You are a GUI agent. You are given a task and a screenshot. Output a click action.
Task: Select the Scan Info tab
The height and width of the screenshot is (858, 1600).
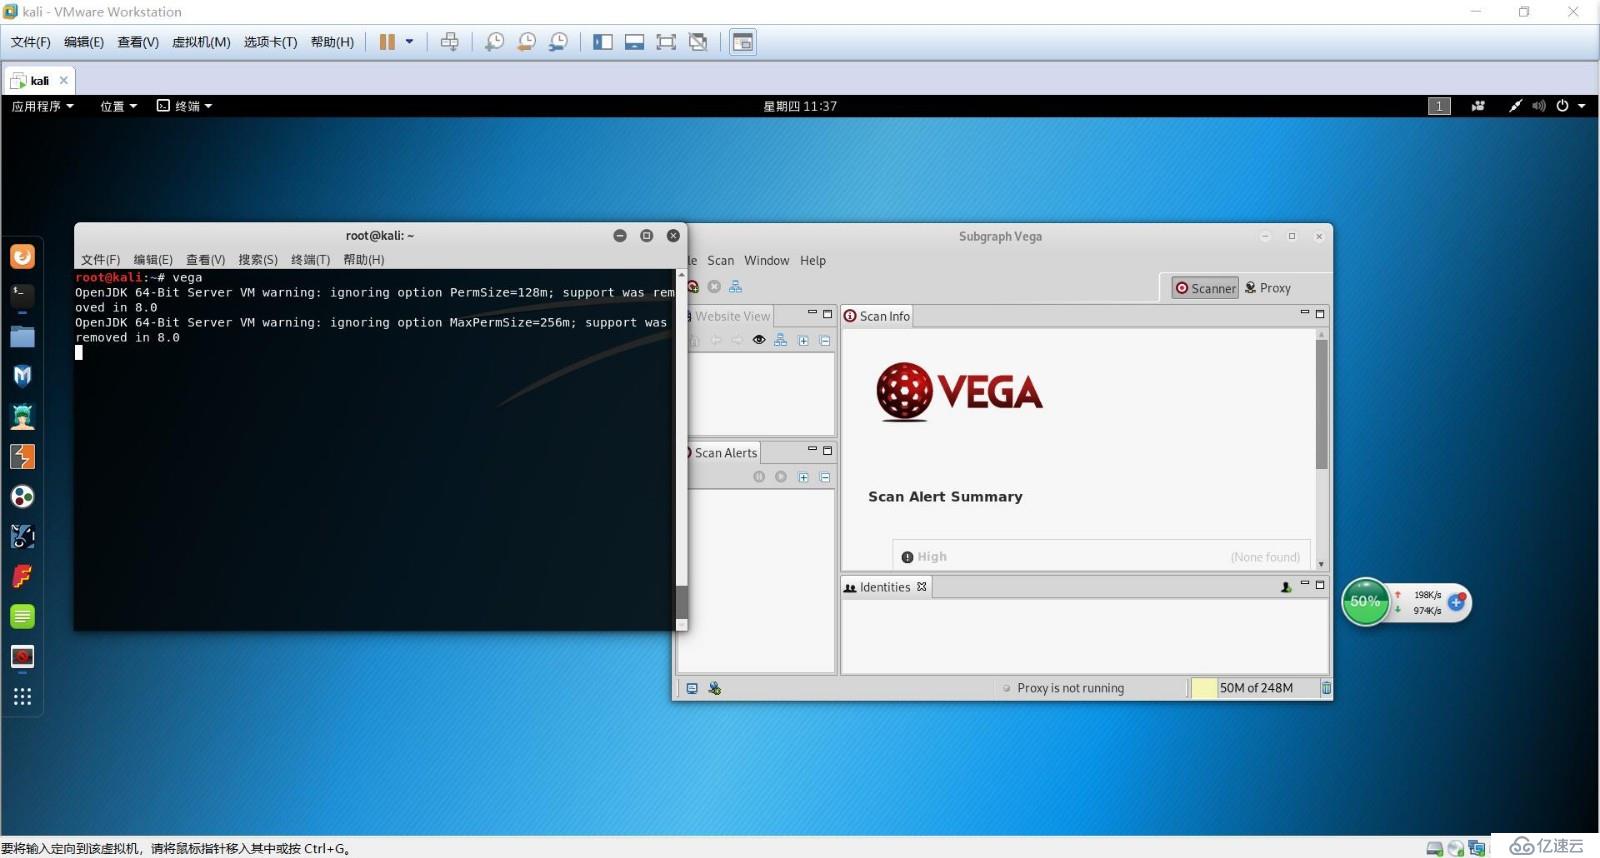[x=877, y=316]
